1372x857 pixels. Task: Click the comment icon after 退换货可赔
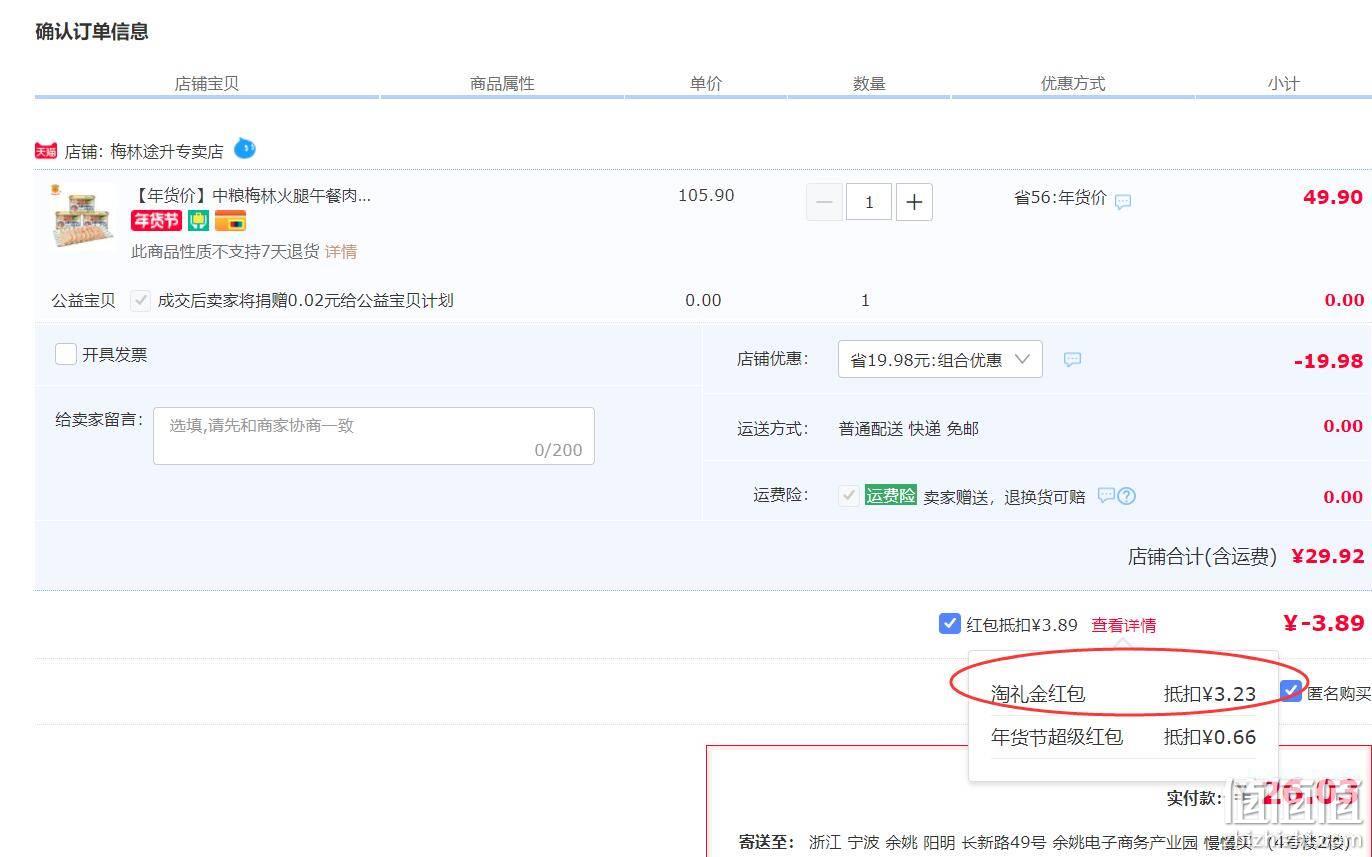point(1106,495)
